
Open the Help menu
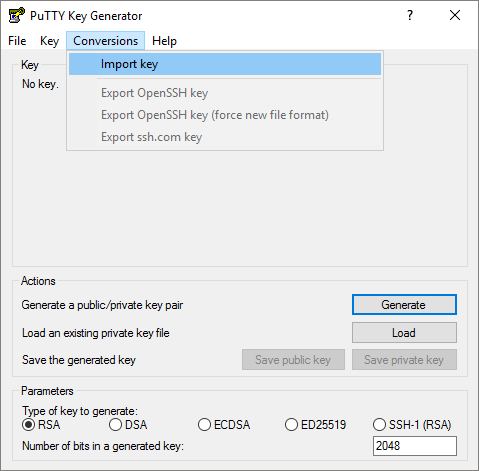point(164,41)
